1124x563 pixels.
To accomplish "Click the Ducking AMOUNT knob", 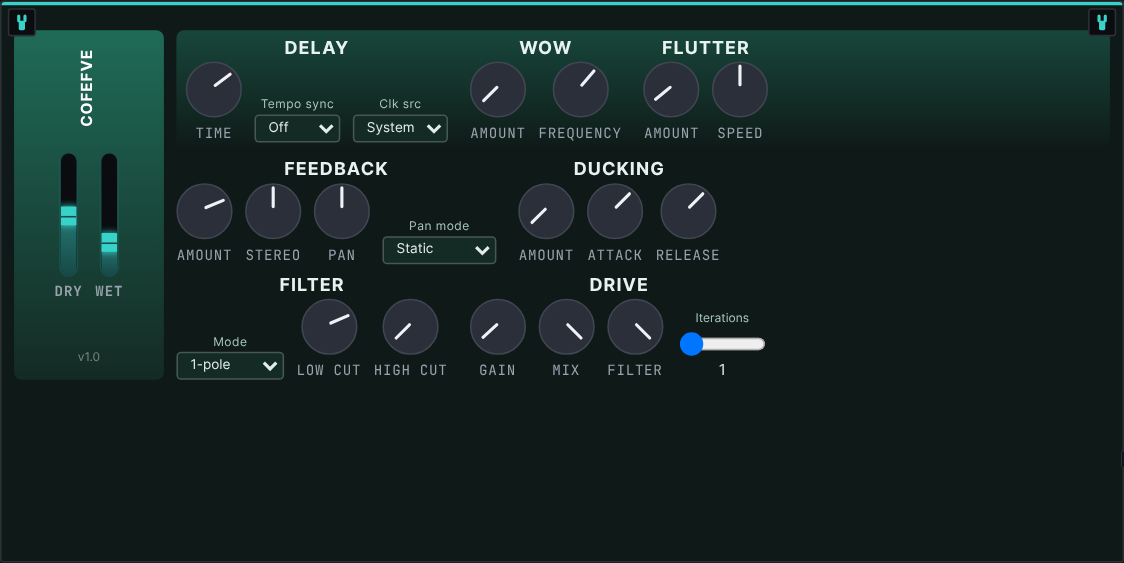I will point(546,212).
